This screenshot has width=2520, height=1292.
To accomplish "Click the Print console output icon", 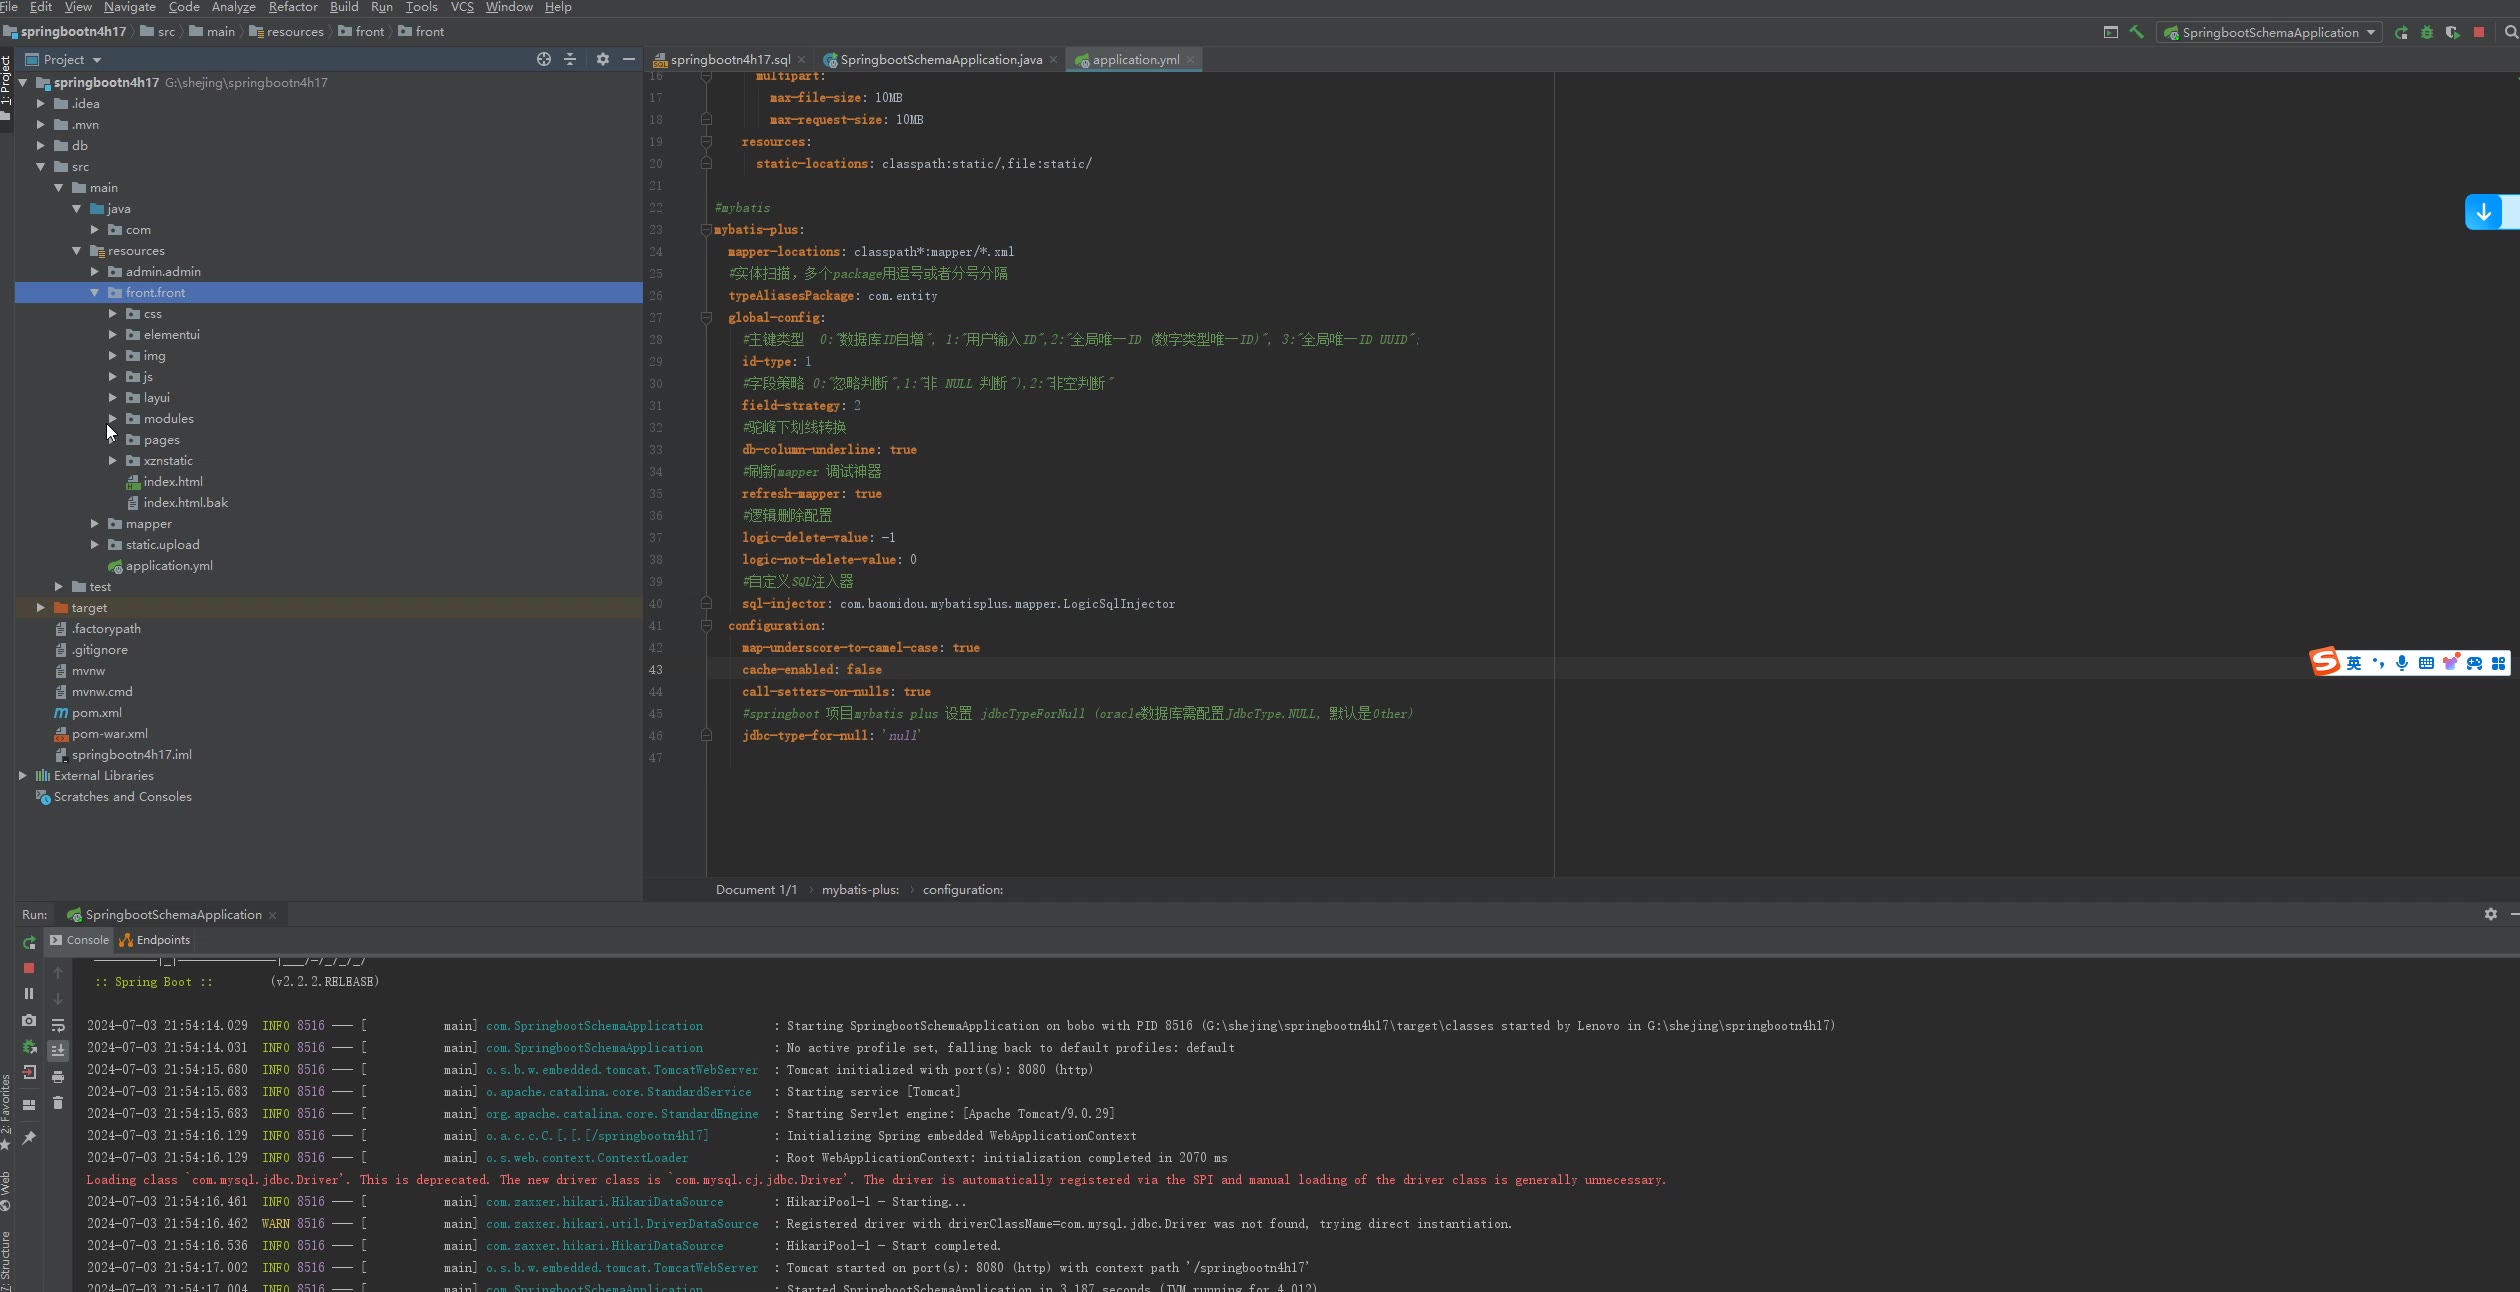I will point(58,1076).
